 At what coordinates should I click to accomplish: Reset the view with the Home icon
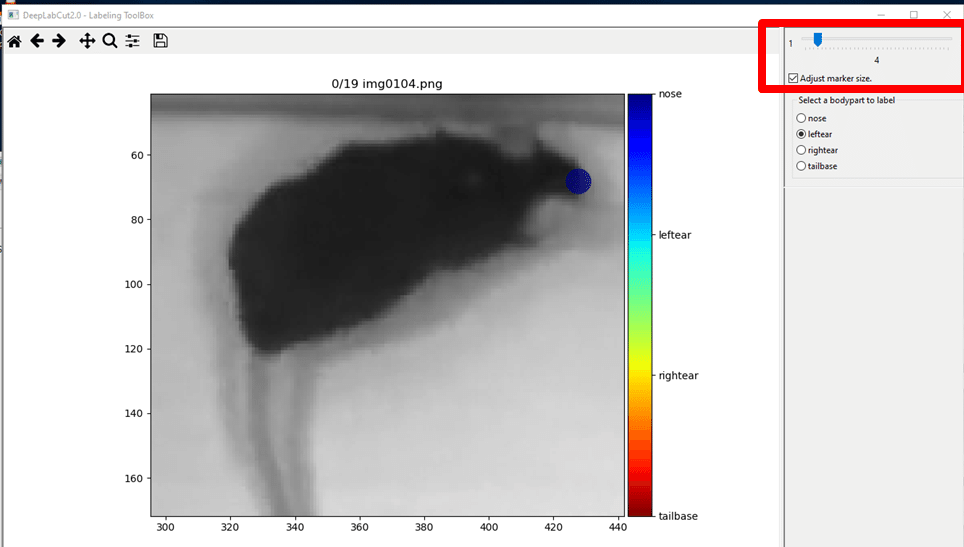pyautogui.click(x=15, y=41)
